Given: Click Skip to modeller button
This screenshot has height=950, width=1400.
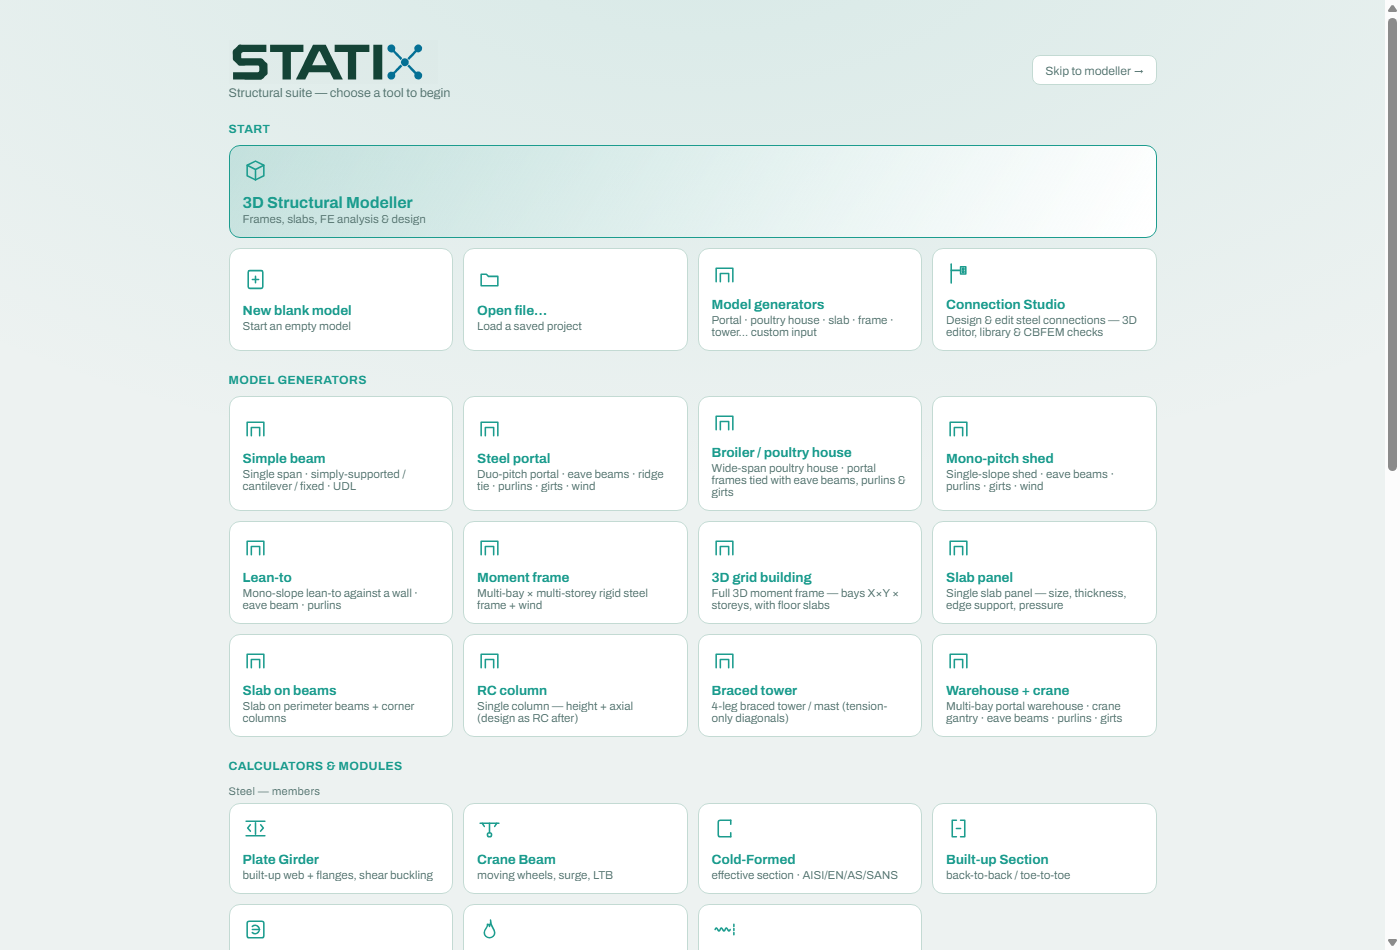Looking at the screenshot, I should 1094,70.
